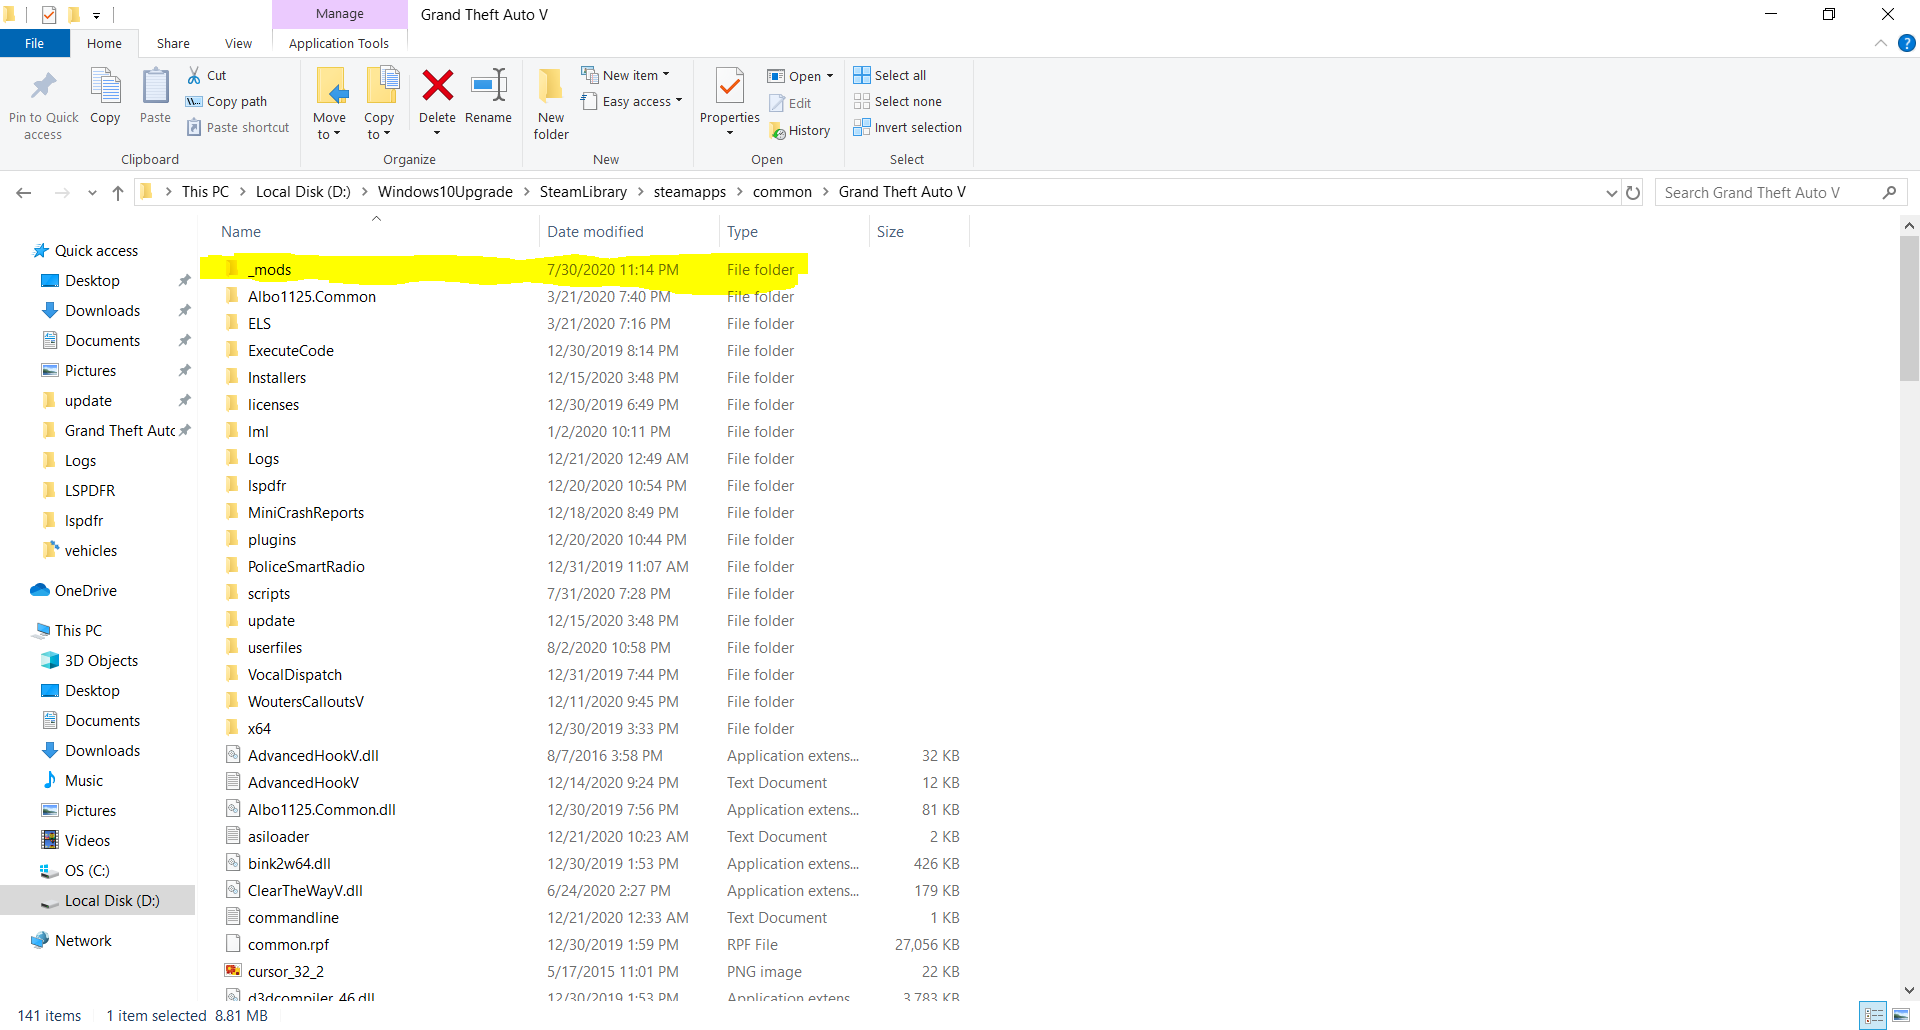Screen dimensions: 1920x1030
Task: Click the Rename icon in ribbon
Action: point(488,87)
